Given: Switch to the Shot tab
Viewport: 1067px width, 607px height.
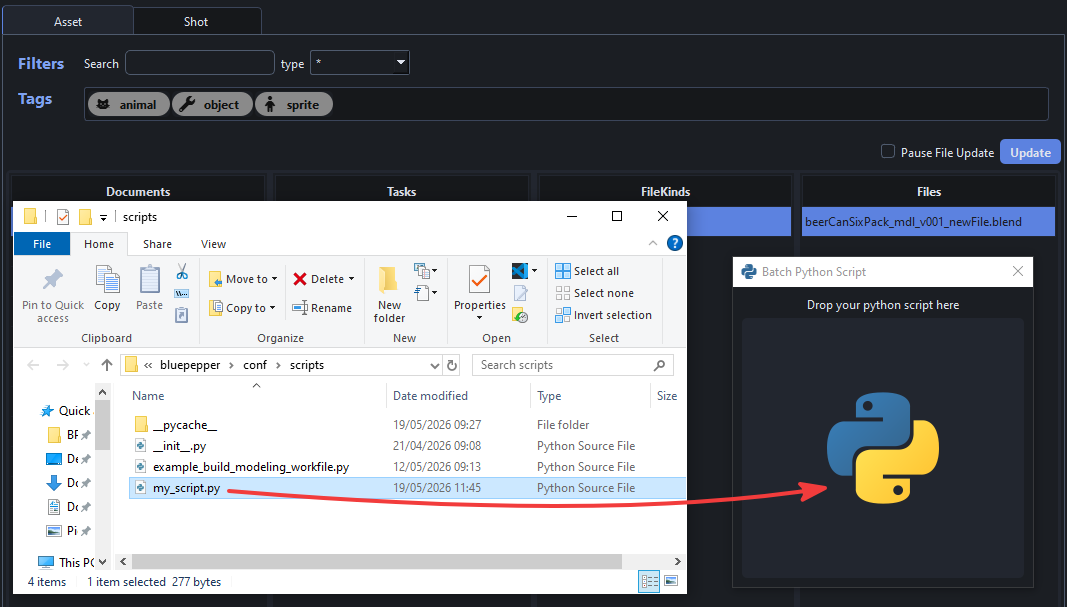Looking at the screenshot, I should (x=197, y=22).
